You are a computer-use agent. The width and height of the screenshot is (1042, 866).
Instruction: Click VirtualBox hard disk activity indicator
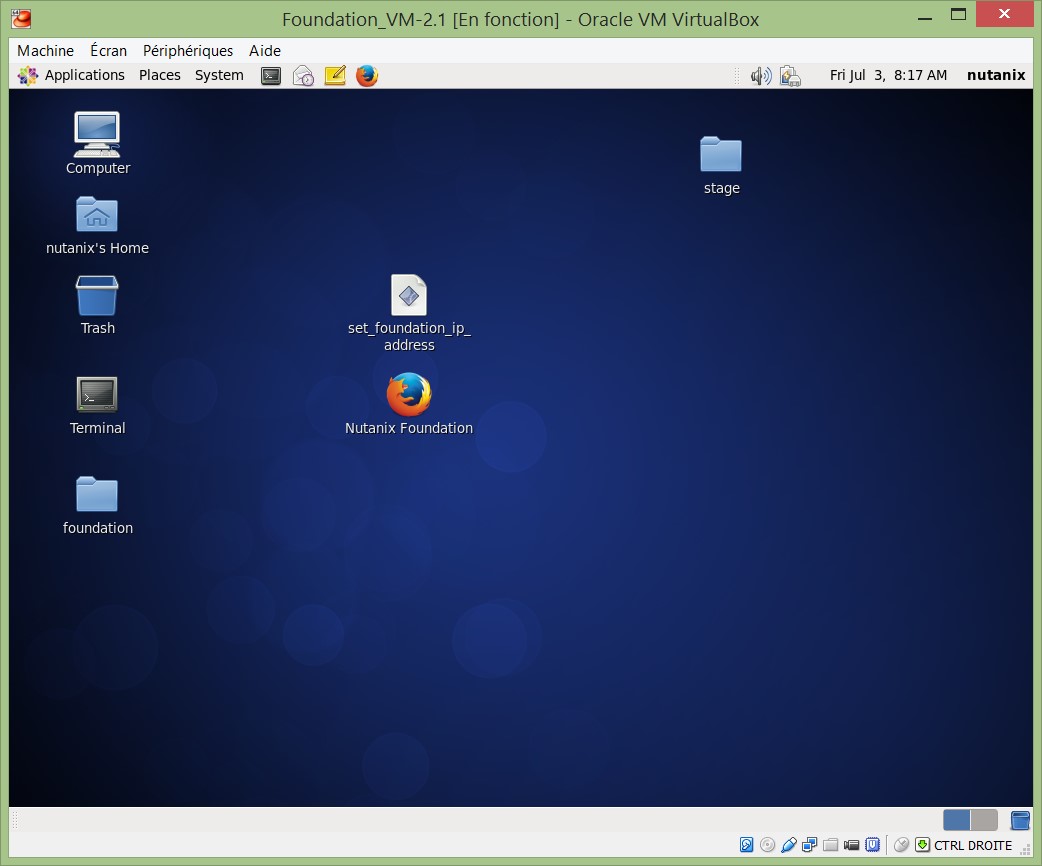point(746,845)
